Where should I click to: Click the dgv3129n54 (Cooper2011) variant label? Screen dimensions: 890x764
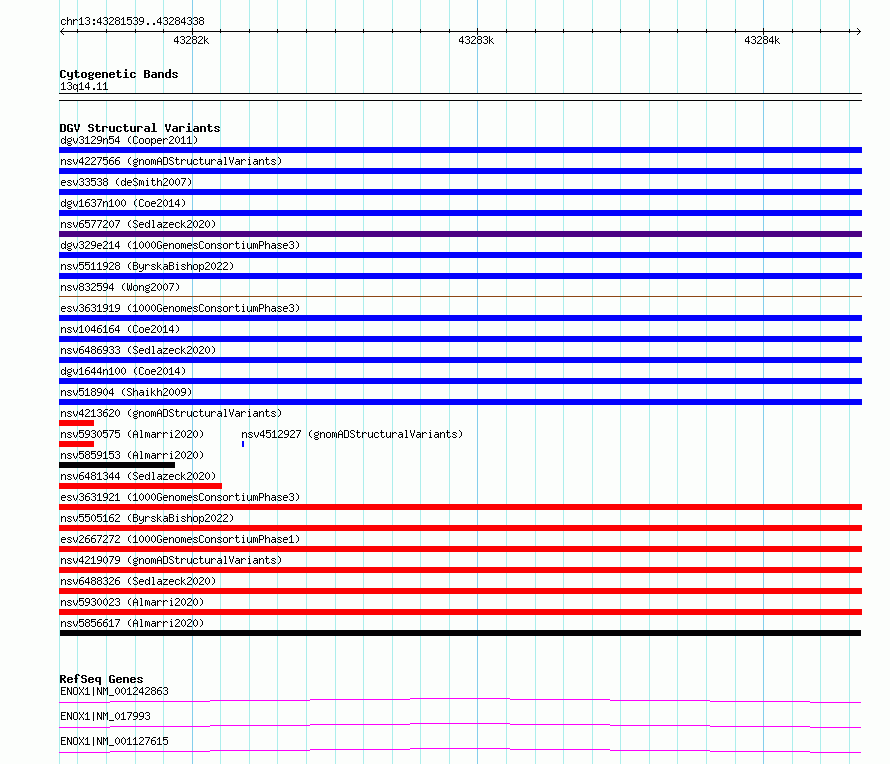tap(129, 140)
